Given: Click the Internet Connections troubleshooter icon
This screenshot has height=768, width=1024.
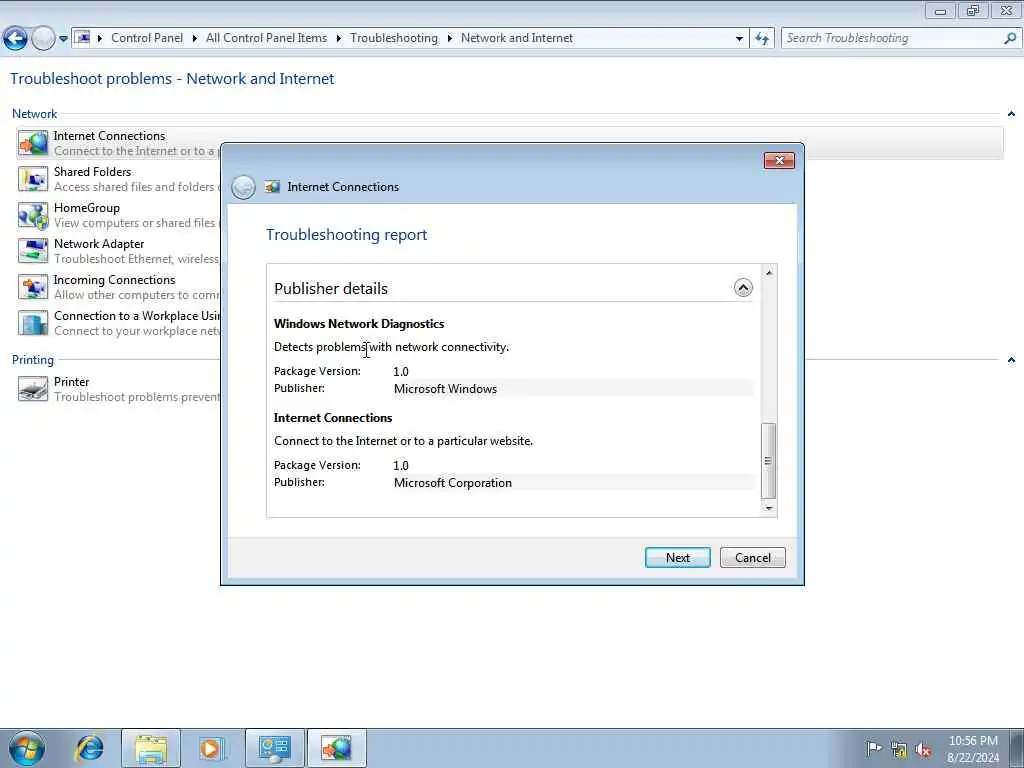Looking at the screenshot, I should coord(33,143).
